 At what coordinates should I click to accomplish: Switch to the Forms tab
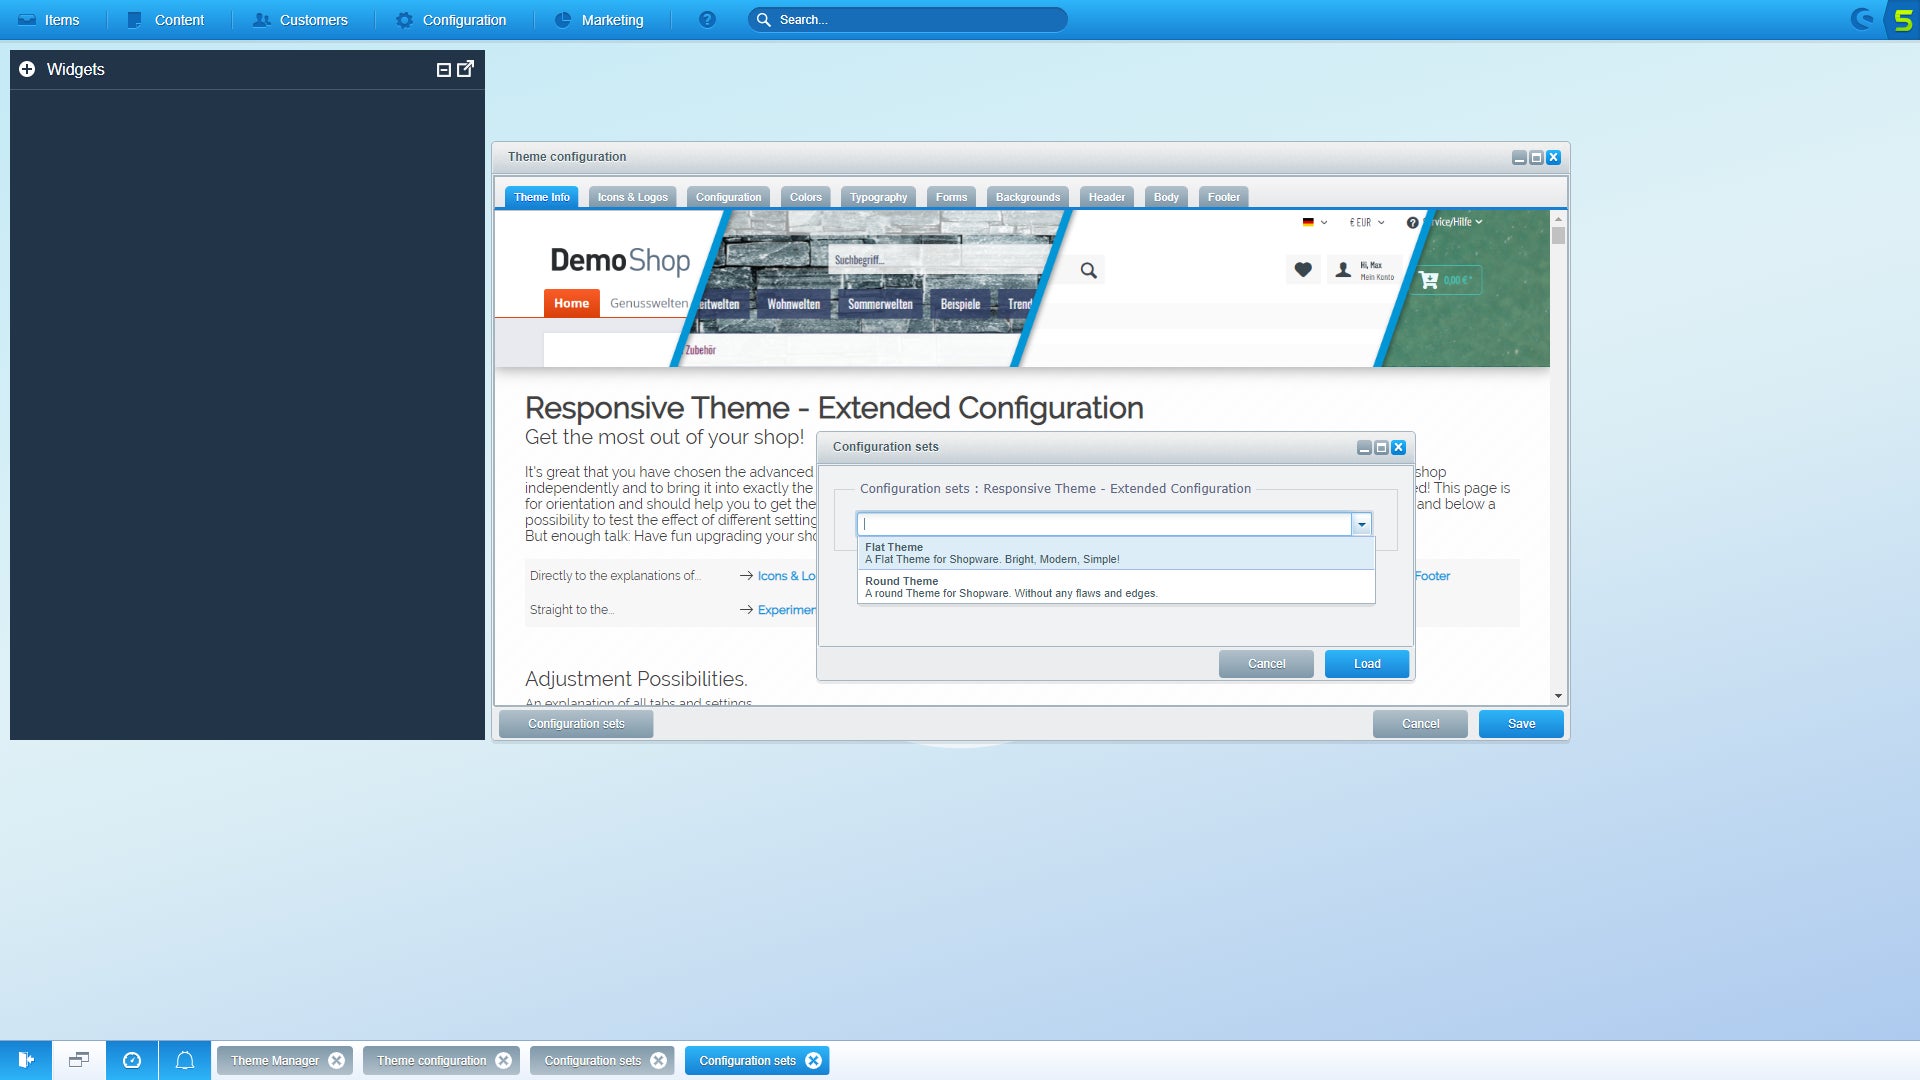click(951, 197)
